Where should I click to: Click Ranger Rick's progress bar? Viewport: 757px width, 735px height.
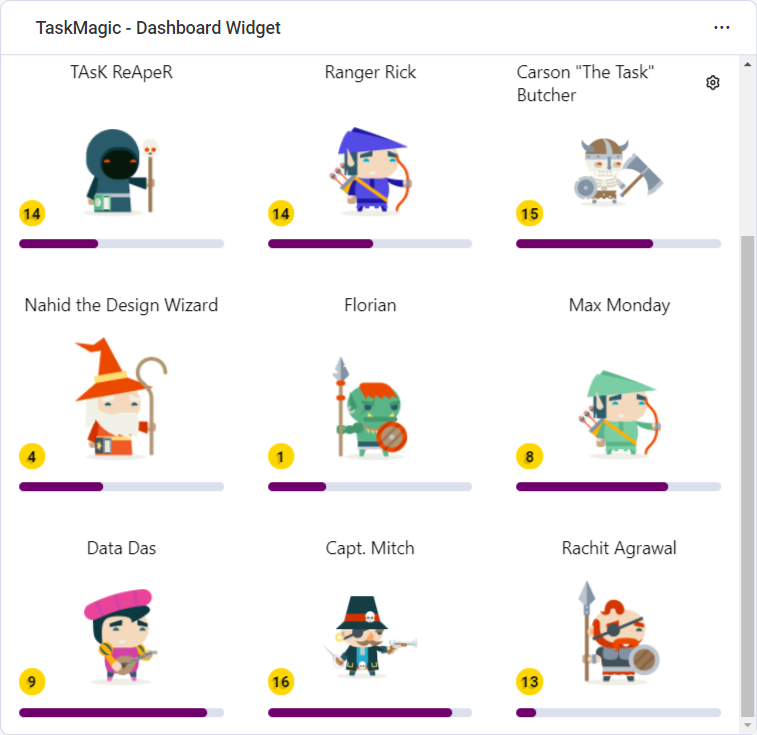coord(370,244)
